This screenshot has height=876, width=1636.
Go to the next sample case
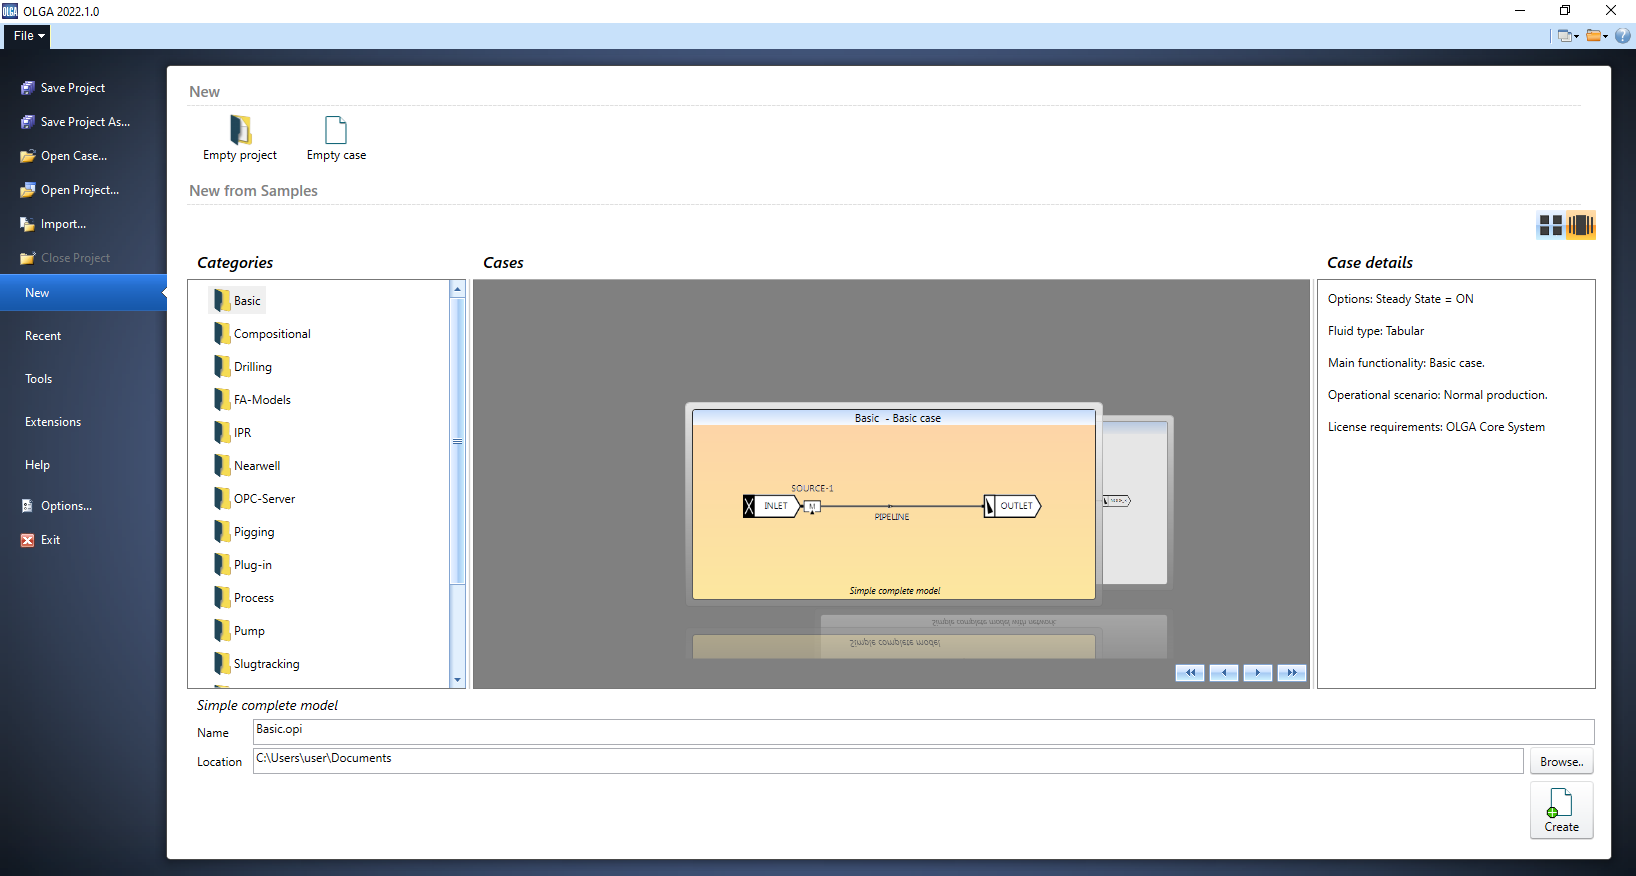coord(1258,673)
